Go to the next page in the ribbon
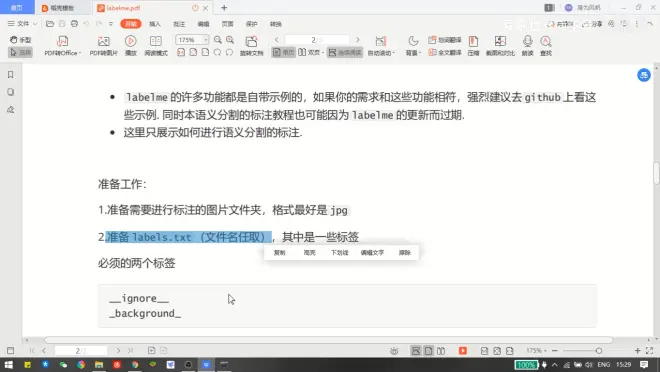The image size is (660, 372). [358, 40]
